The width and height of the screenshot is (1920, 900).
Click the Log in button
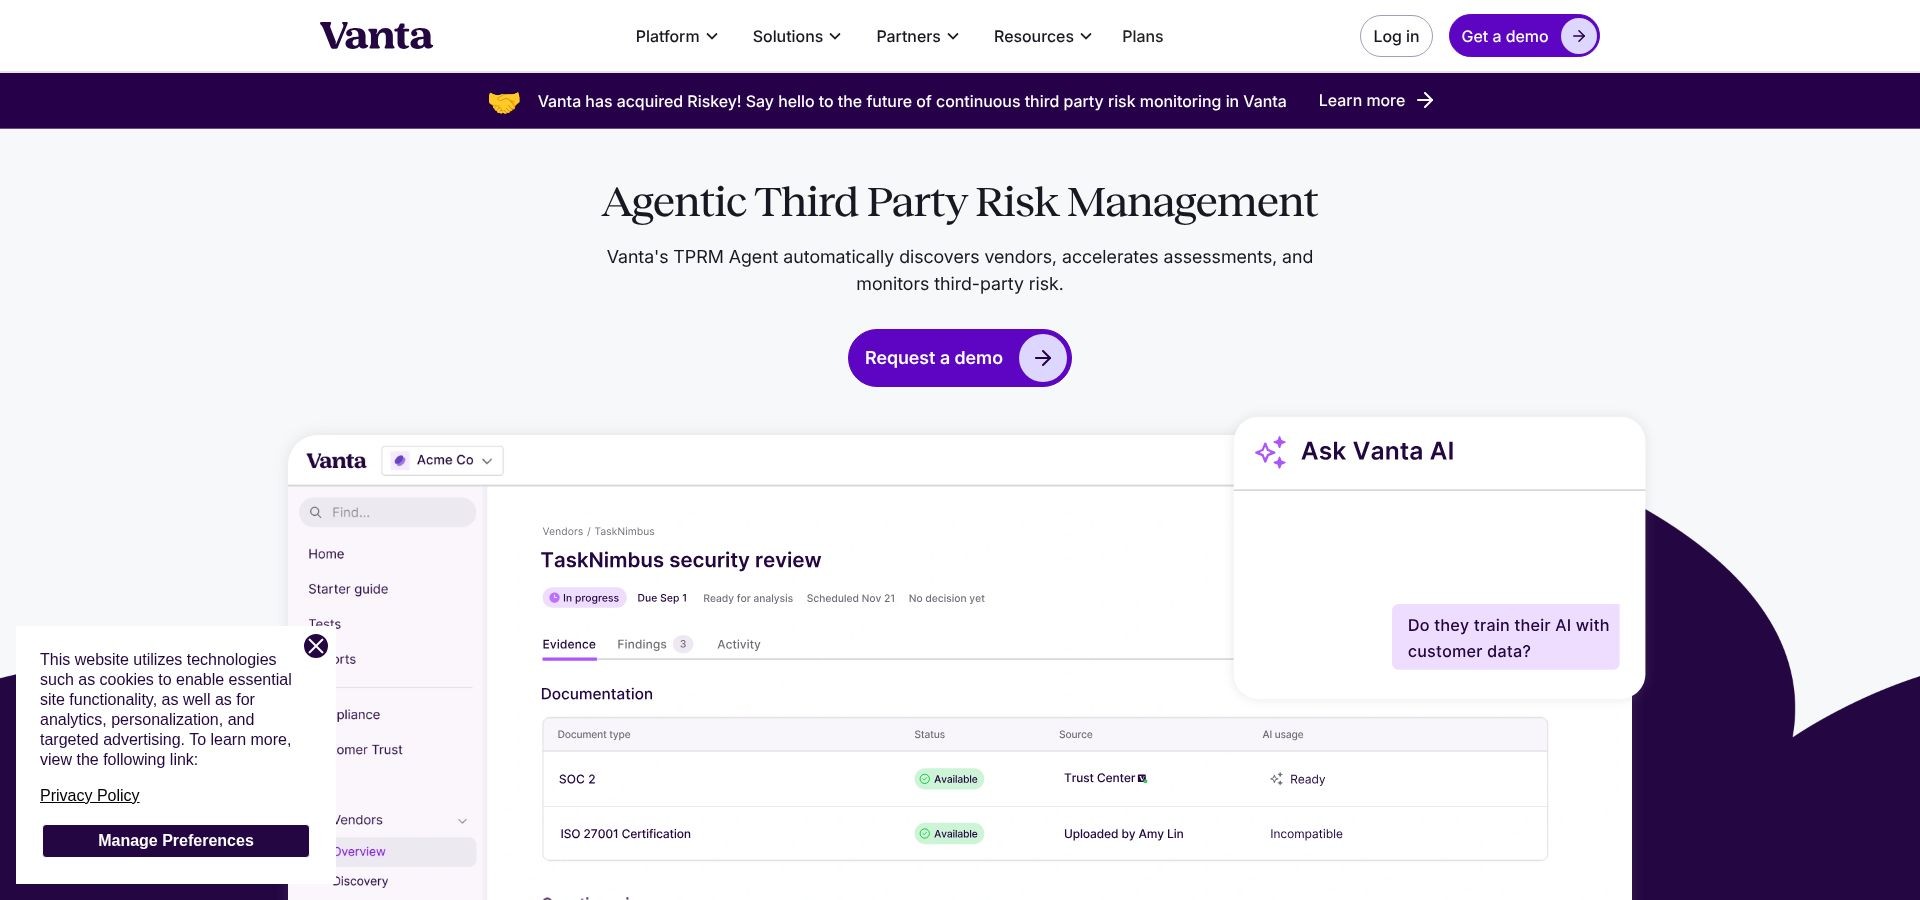click(1396, 36)
